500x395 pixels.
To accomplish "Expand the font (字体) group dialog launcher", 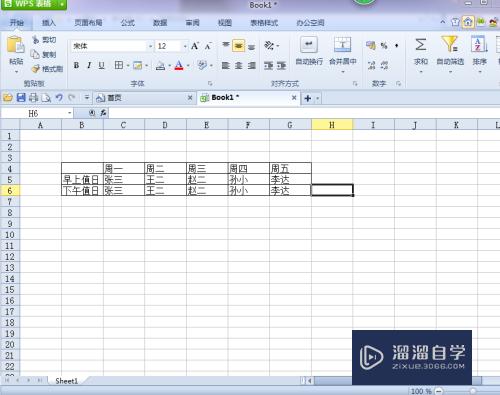I will (x=210, y=83).
